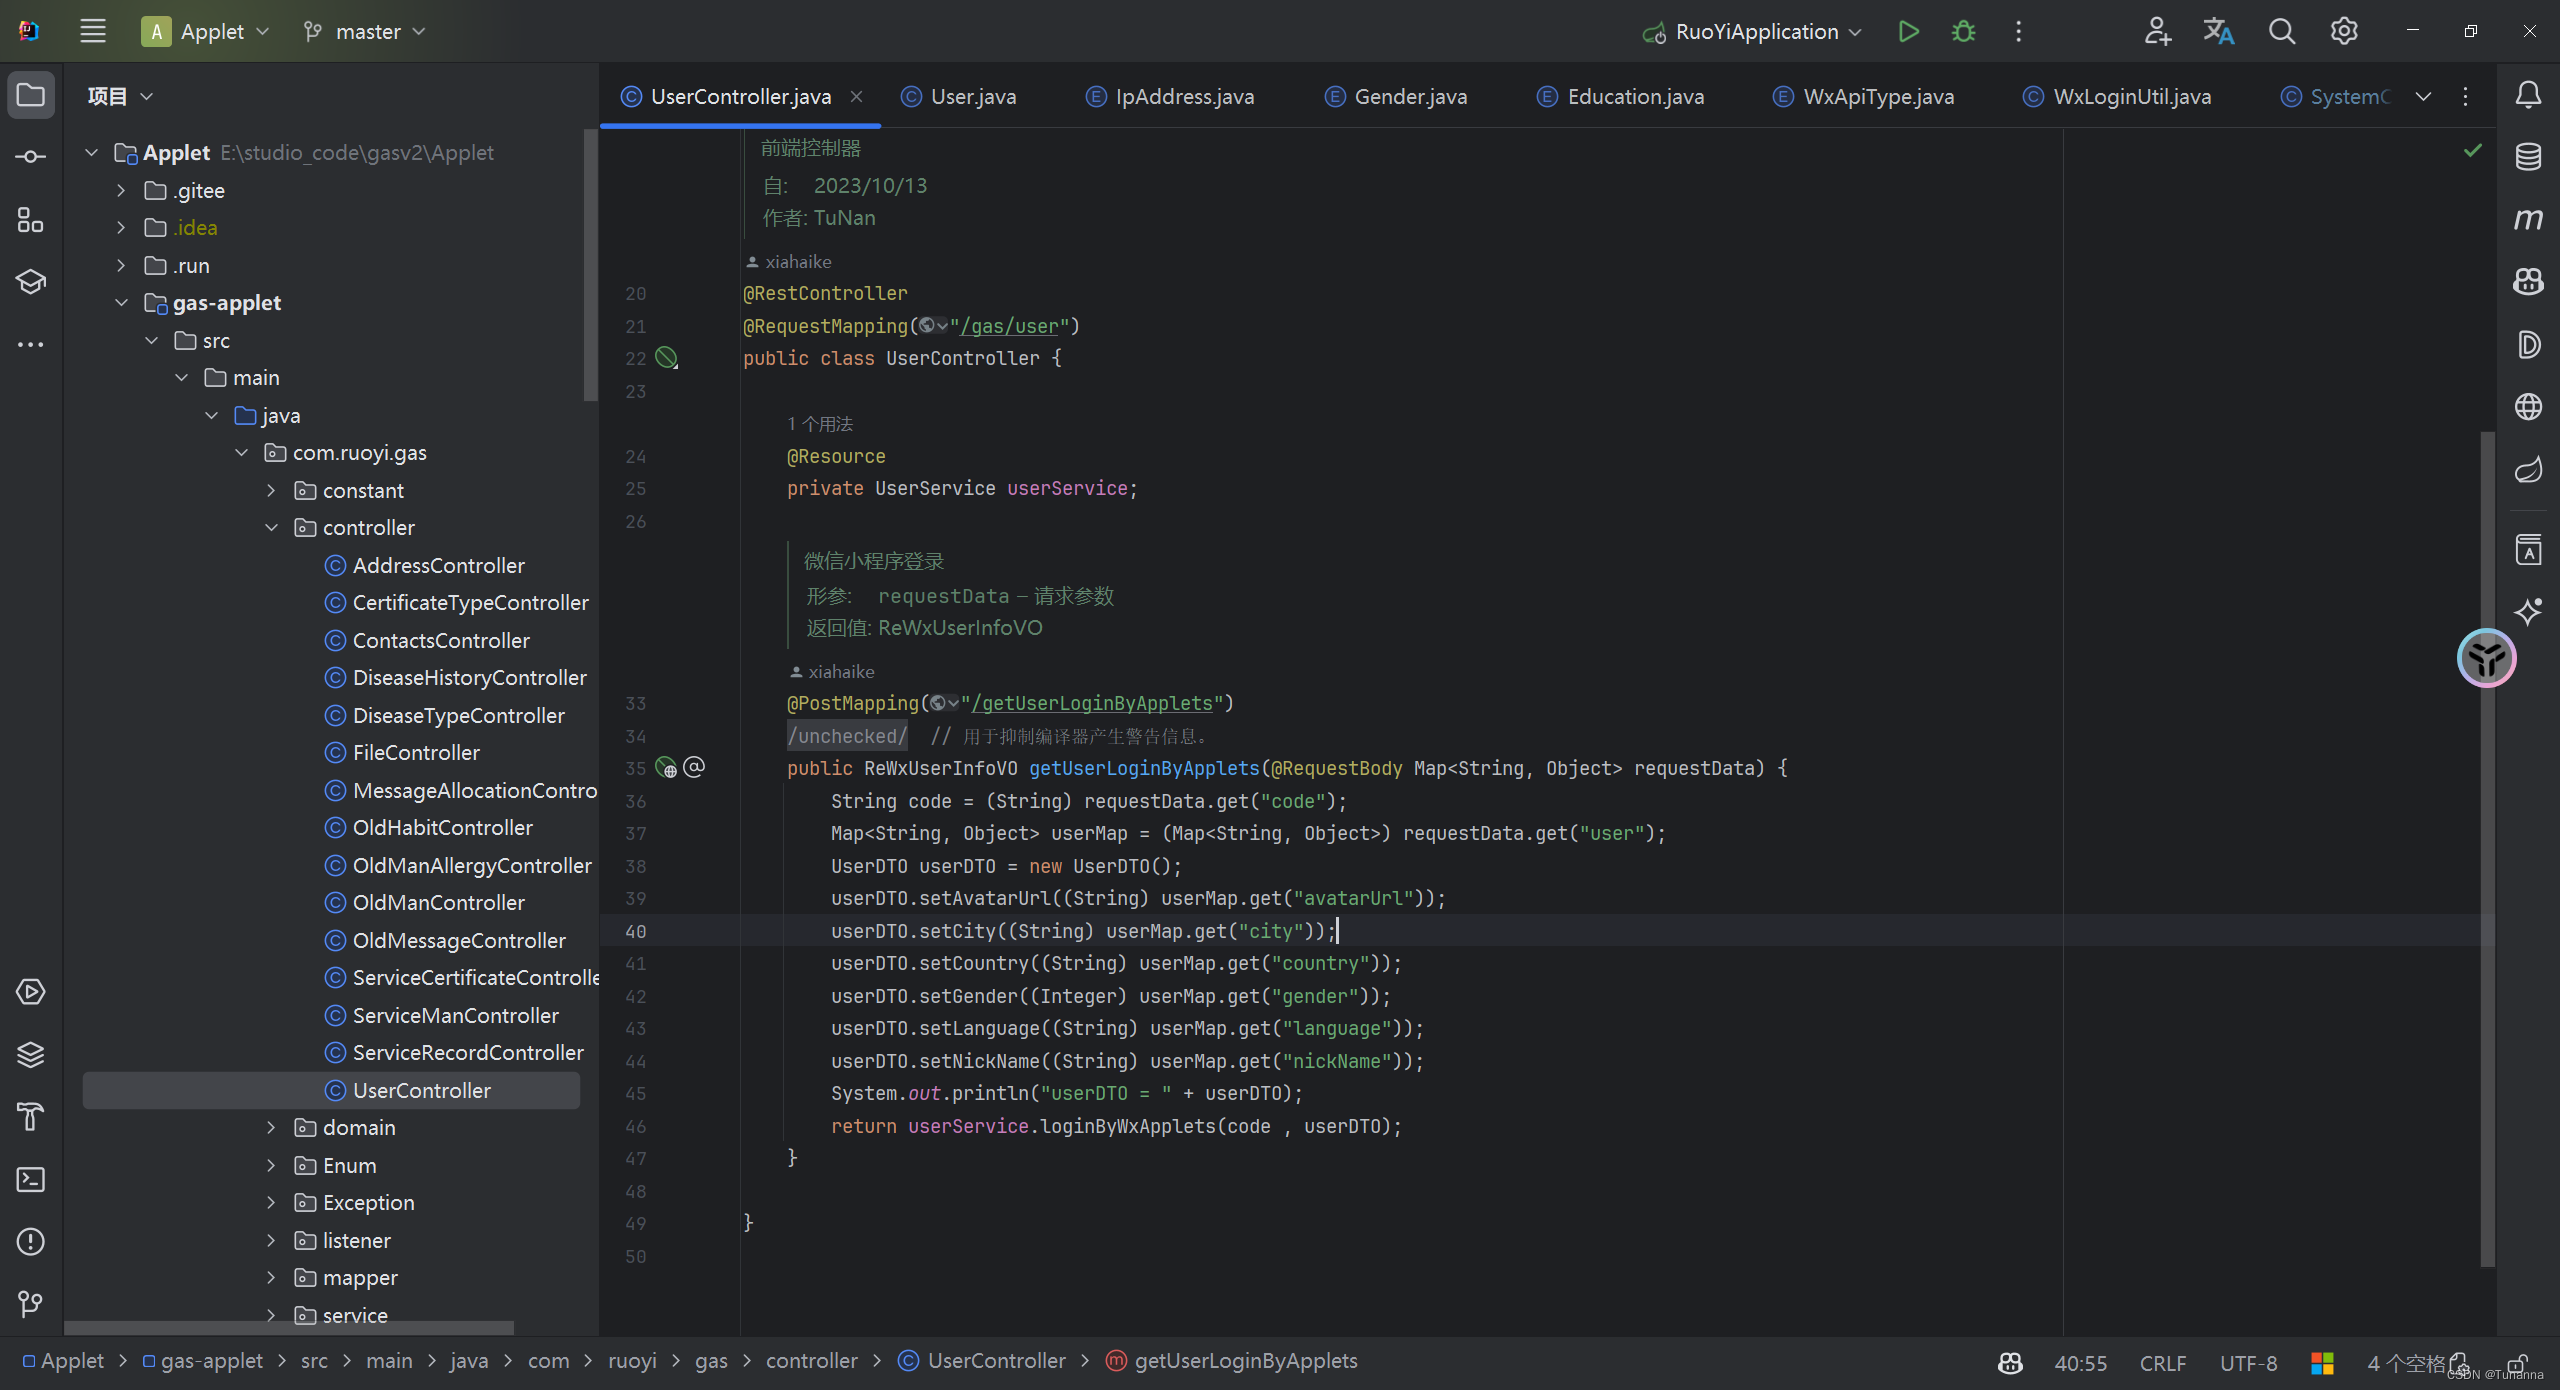Run RuoYiApplication with the green play button
The image size is (2560, 1390).
[x=1908, y=31]
